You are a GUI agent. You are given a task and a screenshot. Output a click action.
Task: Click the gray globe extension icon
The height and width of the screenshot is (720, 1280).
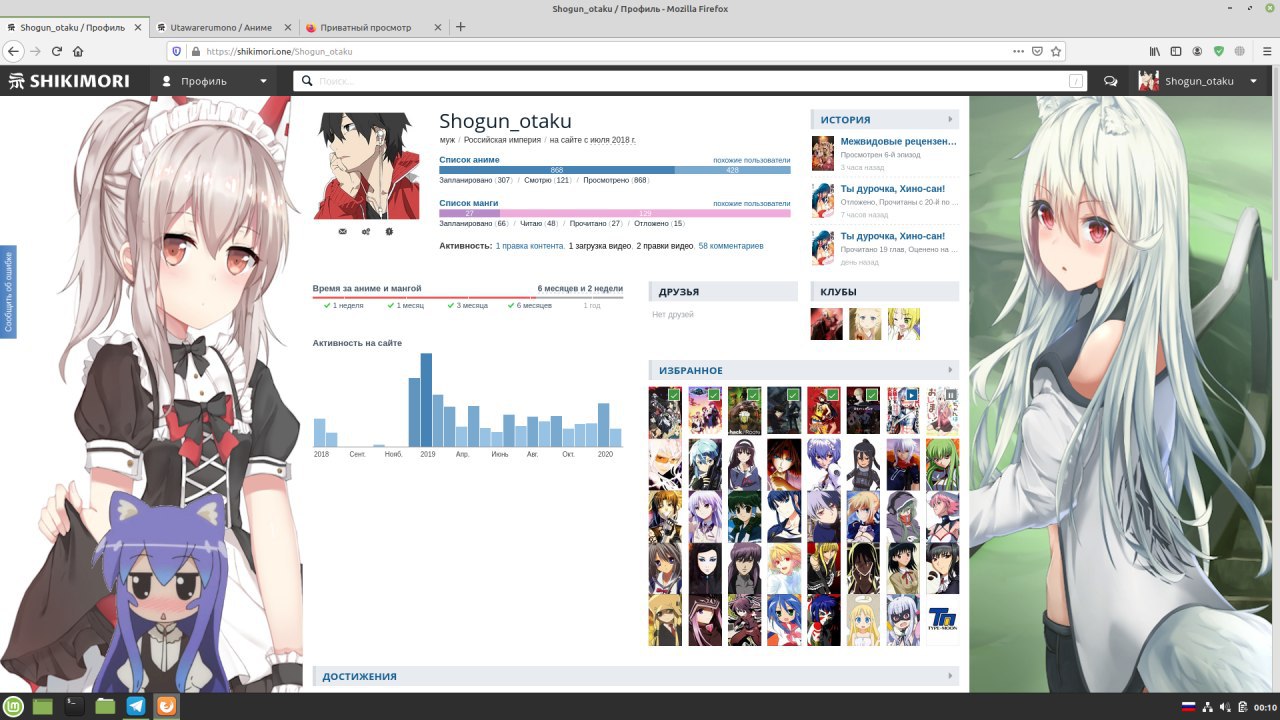coord(1240,51)
